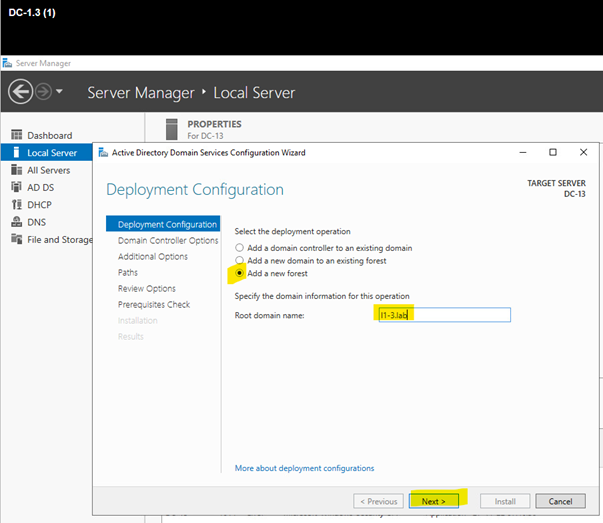
Task: Click the Dashboard label in sidebar
Action: 50,135
